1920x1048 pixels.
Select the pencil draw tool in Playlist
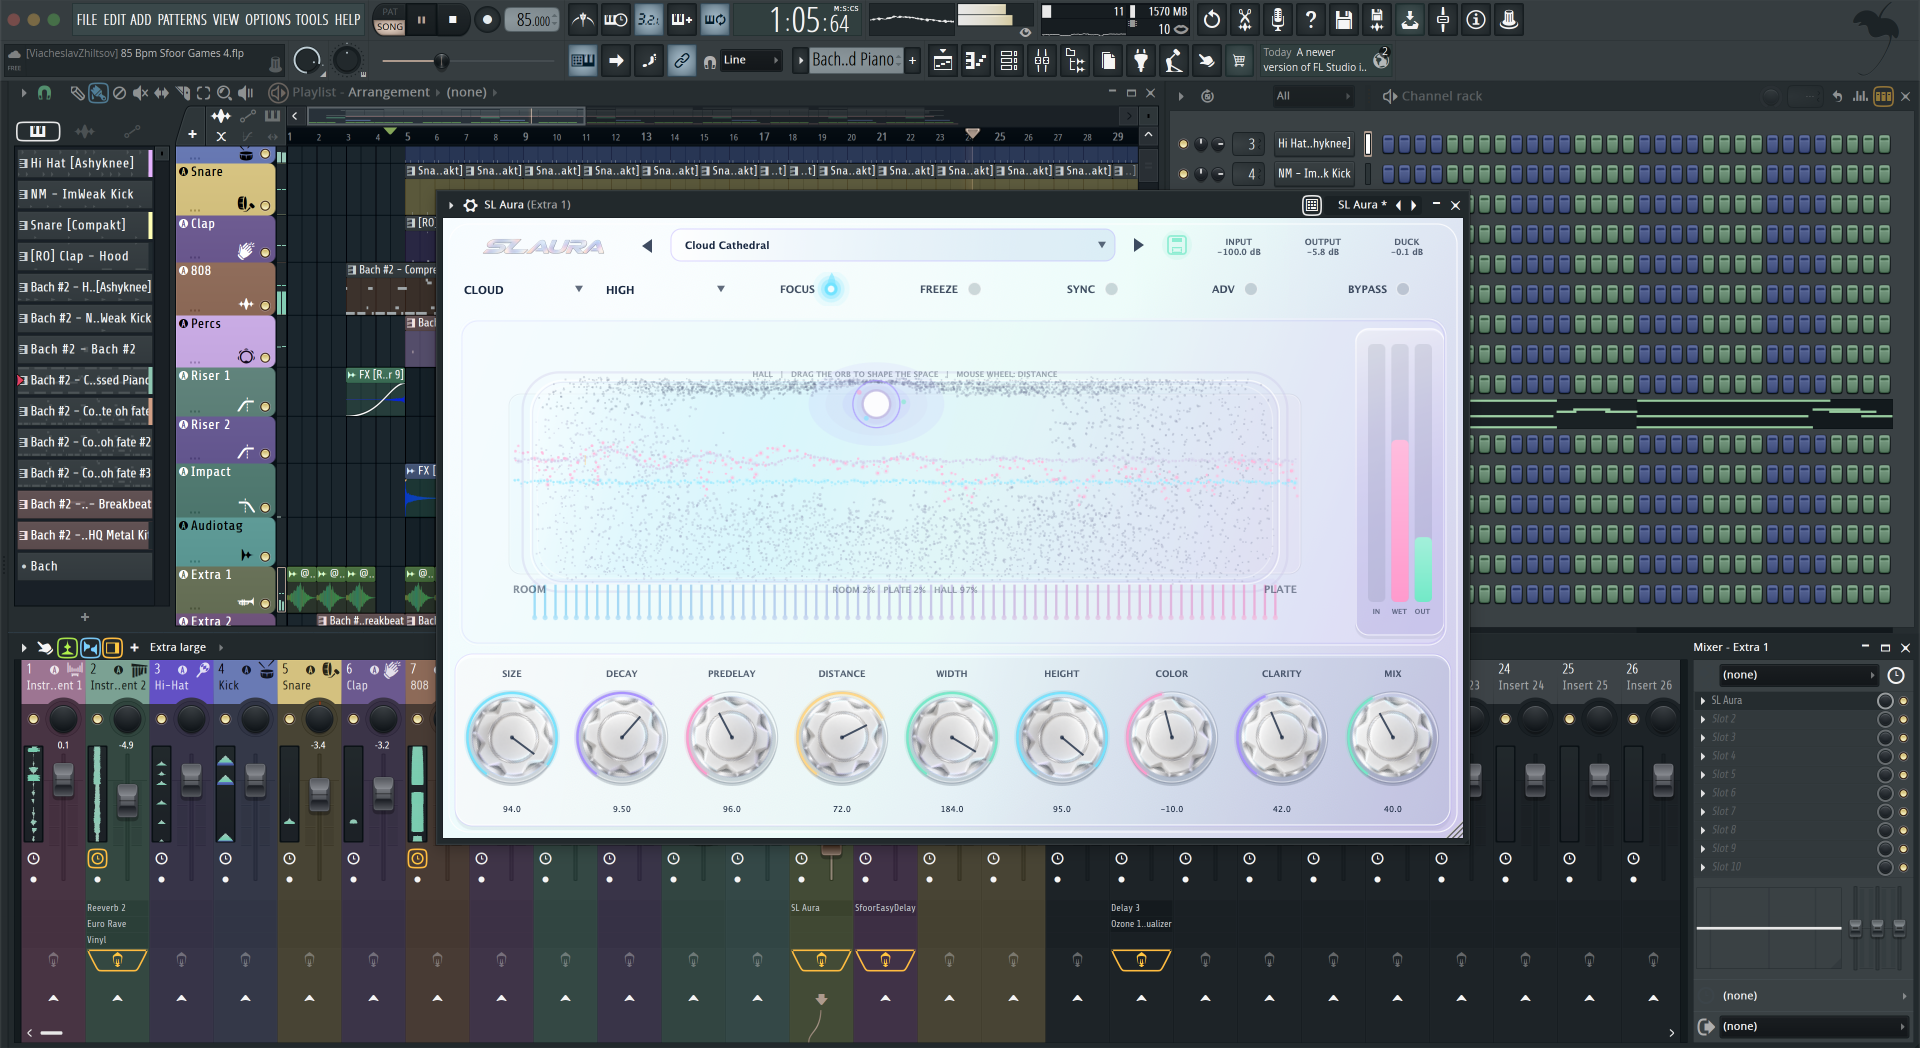pos(77,93)
